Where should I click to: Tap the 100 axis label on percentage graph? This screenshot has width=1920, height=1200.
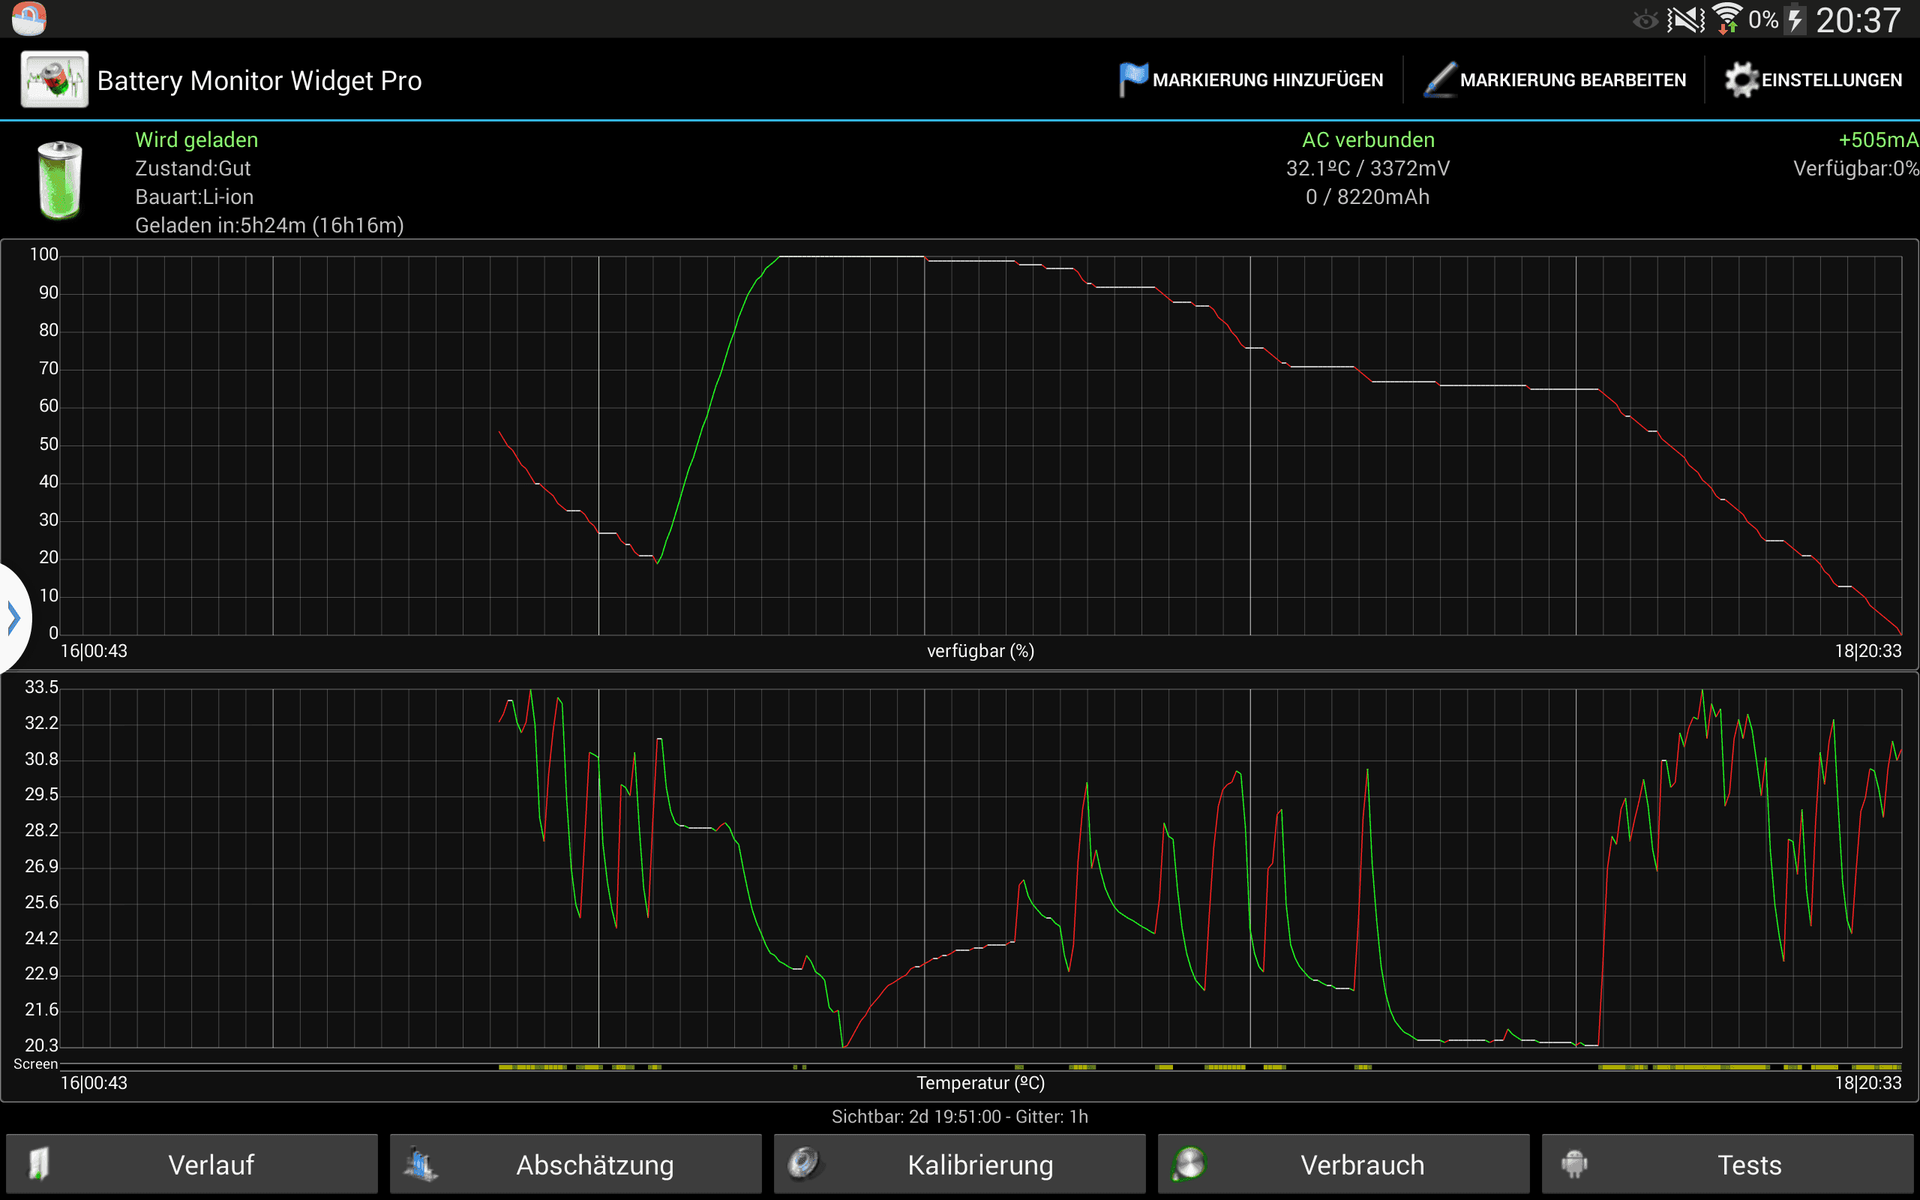click(x=44, y=254)
